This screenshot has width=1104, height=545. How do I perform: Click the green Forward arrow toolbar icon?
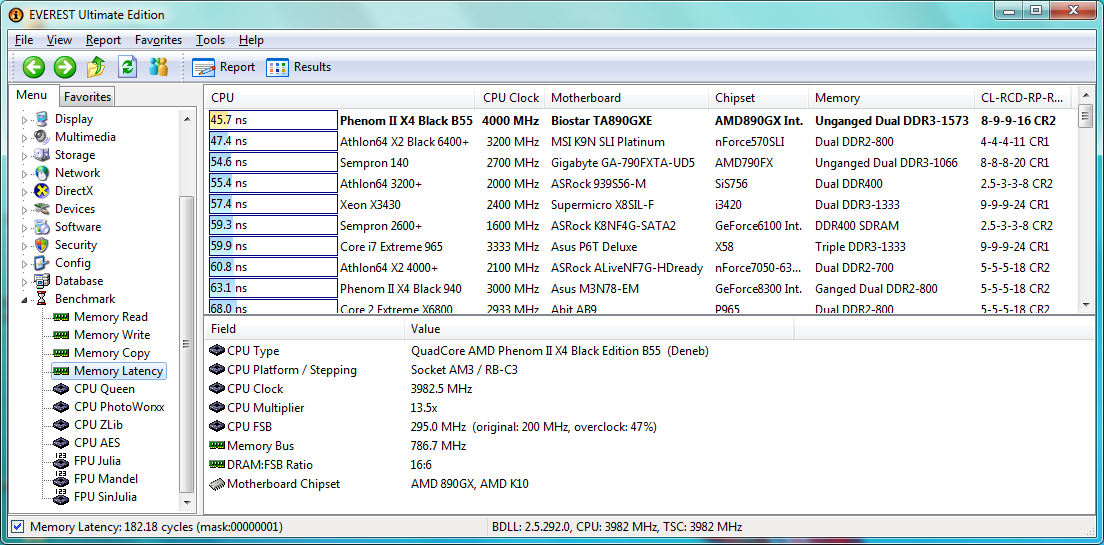65,67
